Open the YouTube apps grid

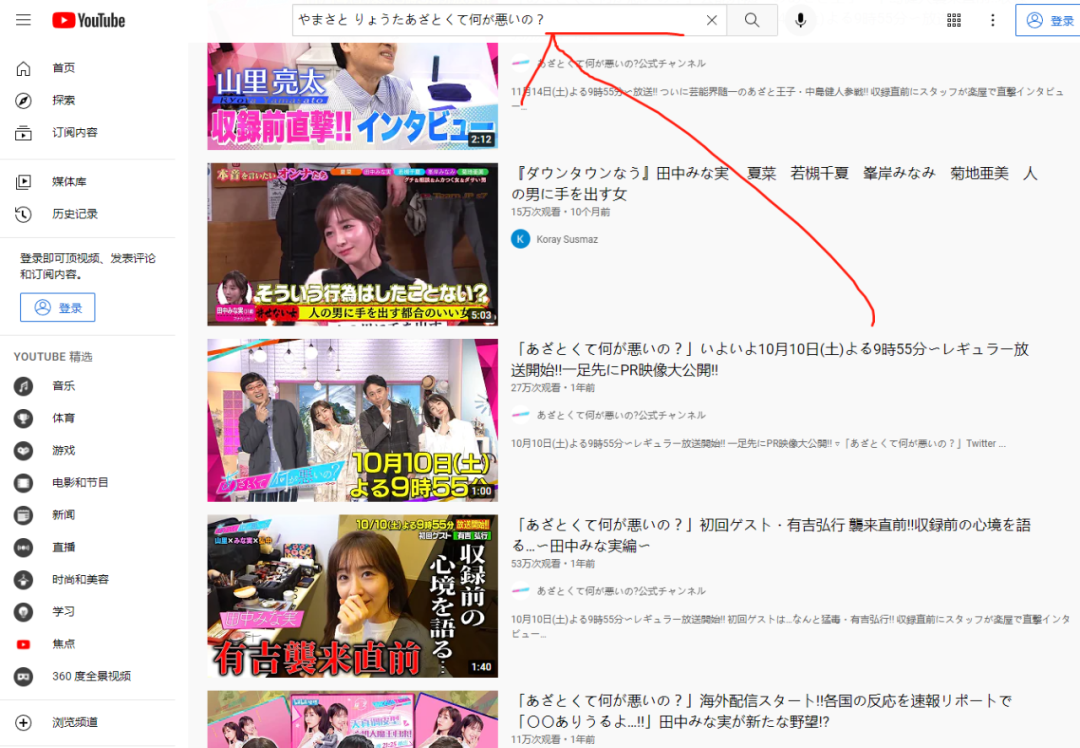953,20
